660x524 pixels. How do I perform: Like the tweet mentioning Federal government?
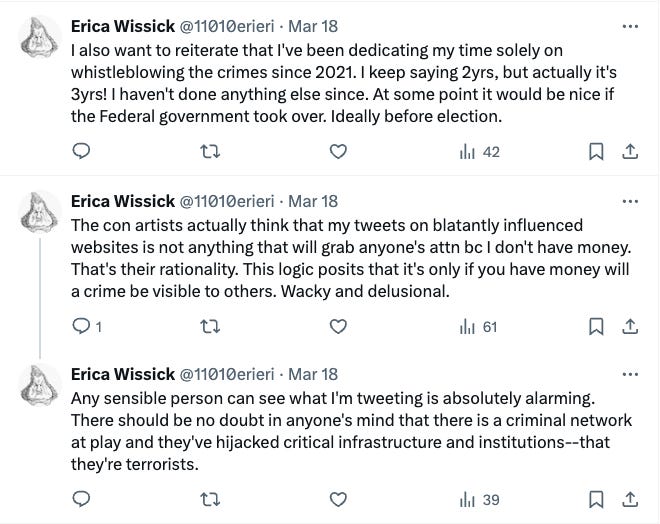[x=340, y=152]
